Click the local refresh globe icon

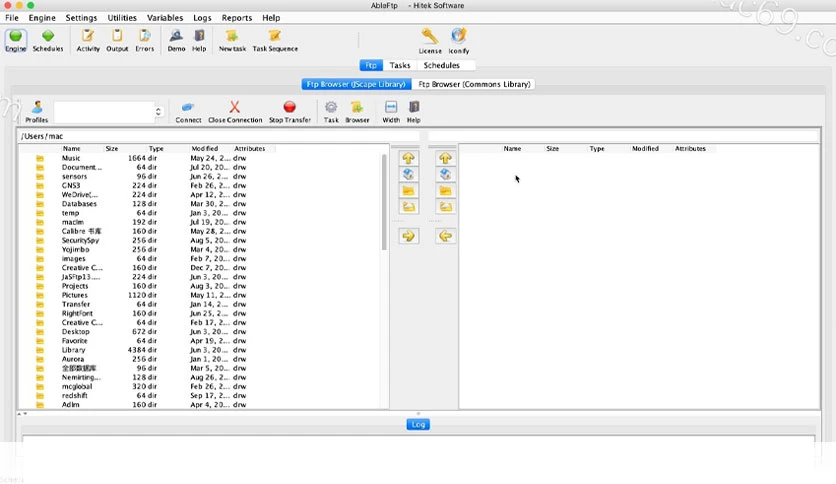pyautogui.click(x=408, y=174)
